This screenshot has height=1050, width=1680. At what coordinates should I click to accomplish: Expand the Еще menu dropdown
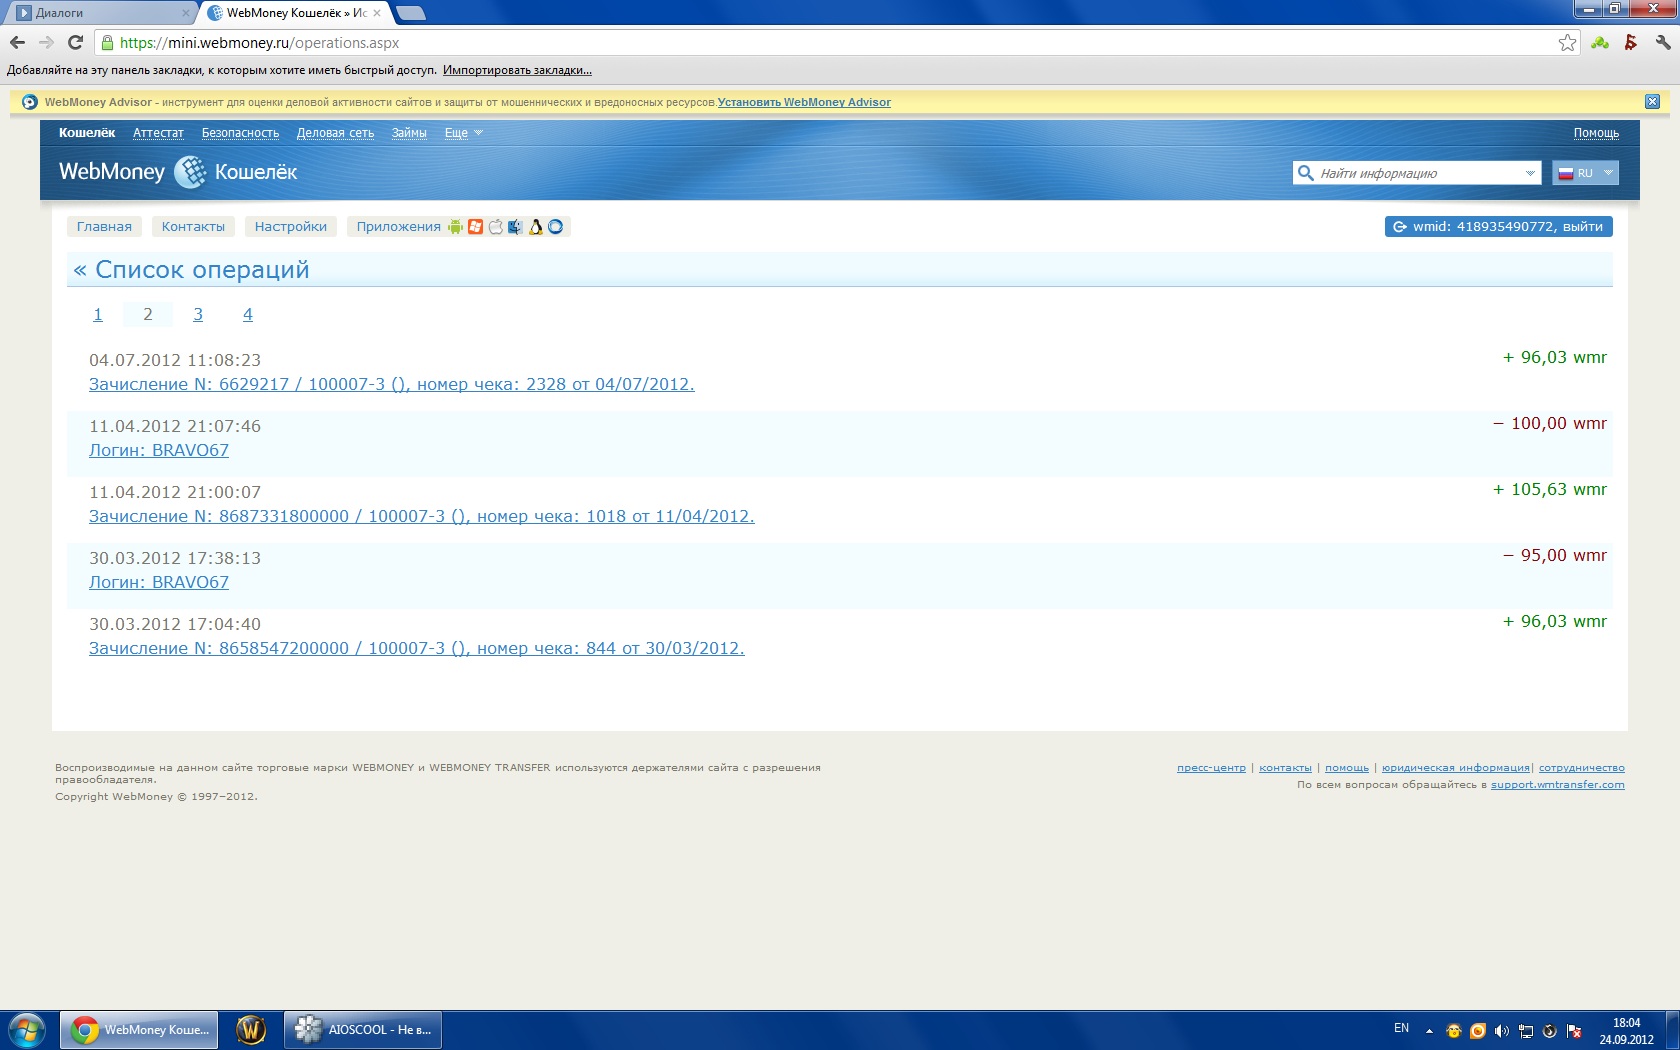click(x=464, y=133)
